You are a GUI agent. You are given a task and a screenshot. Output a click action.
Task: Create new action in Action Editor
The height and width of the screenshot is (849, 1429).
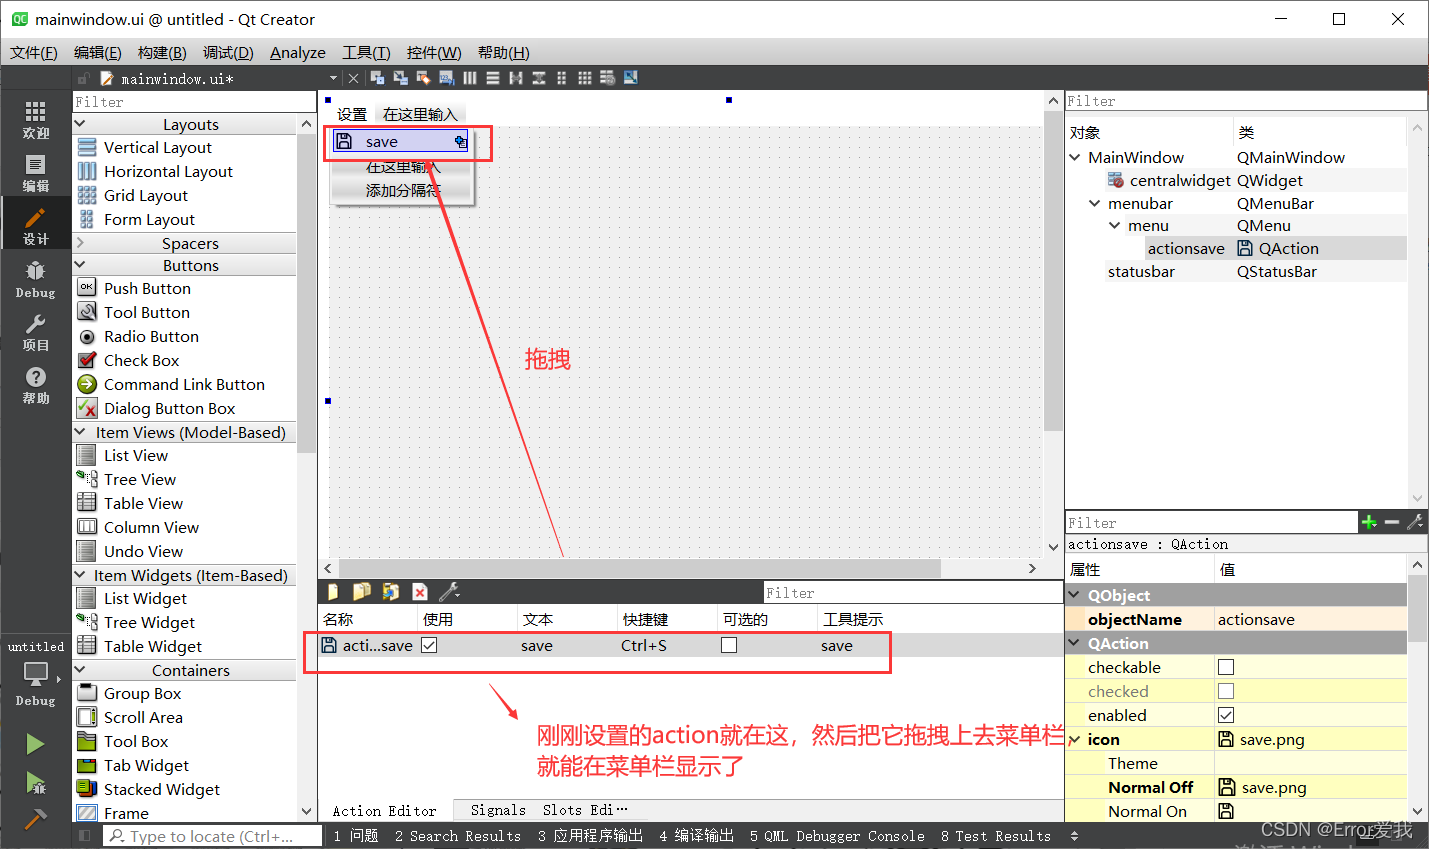(333, 592)
